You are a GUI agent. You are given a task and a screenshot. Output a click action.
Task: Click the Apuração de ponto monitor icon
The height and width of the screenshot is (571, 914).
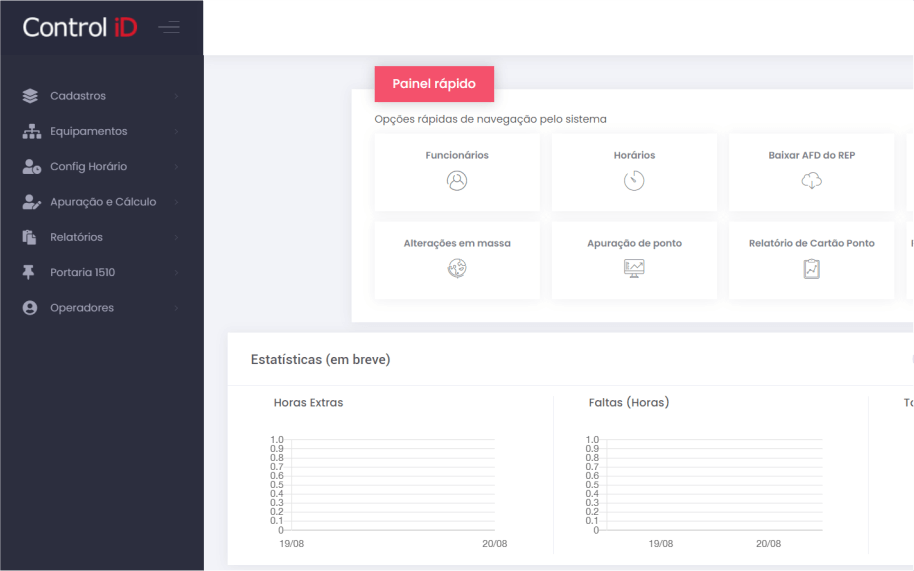[x=634, y=269]
